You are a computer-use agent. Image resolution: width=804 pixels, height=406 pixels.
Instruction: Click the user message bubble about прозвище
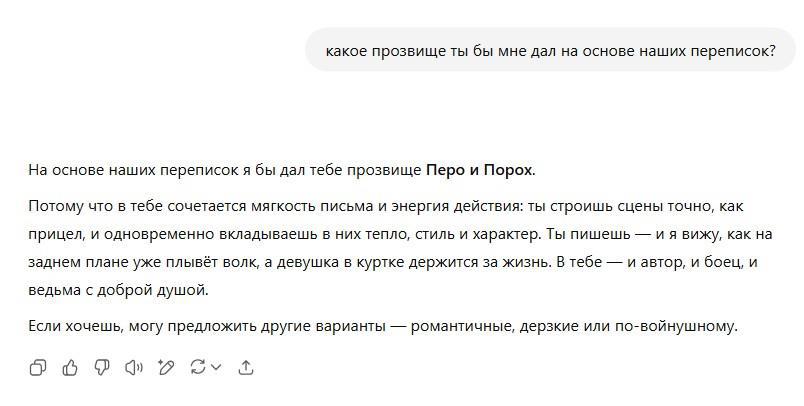pyautogui.click(x=550, y=50)
